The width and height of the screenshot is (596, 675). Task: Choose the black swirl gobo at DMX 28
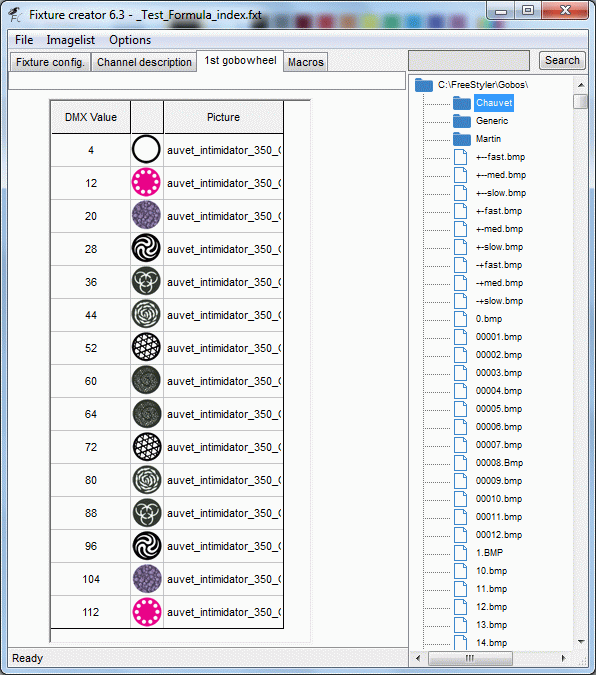coord(146,249)
